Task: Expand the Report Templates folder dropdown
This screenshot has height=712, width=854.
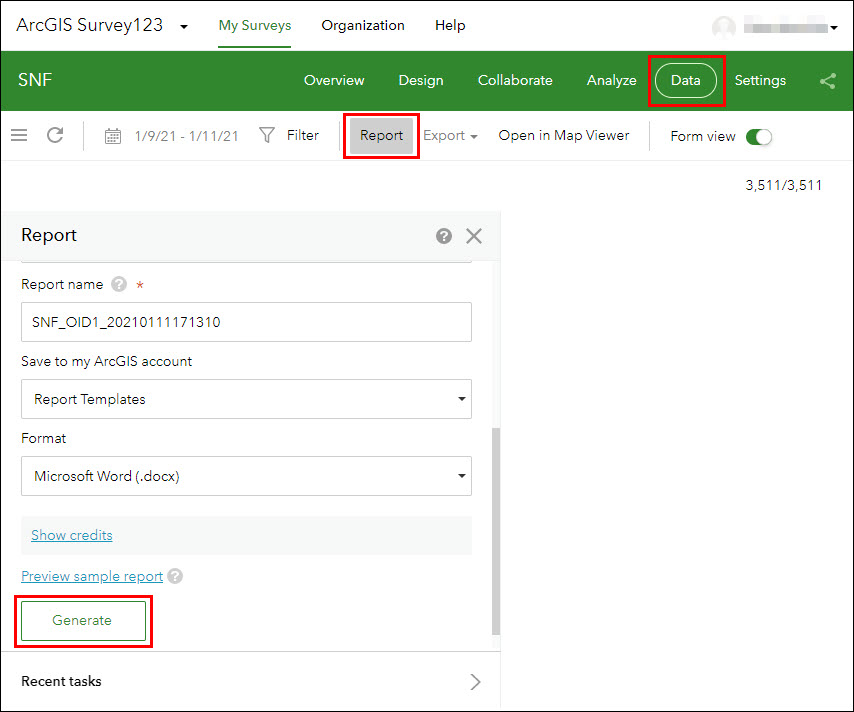Action: pyautogui.click(x=246, y=399)
